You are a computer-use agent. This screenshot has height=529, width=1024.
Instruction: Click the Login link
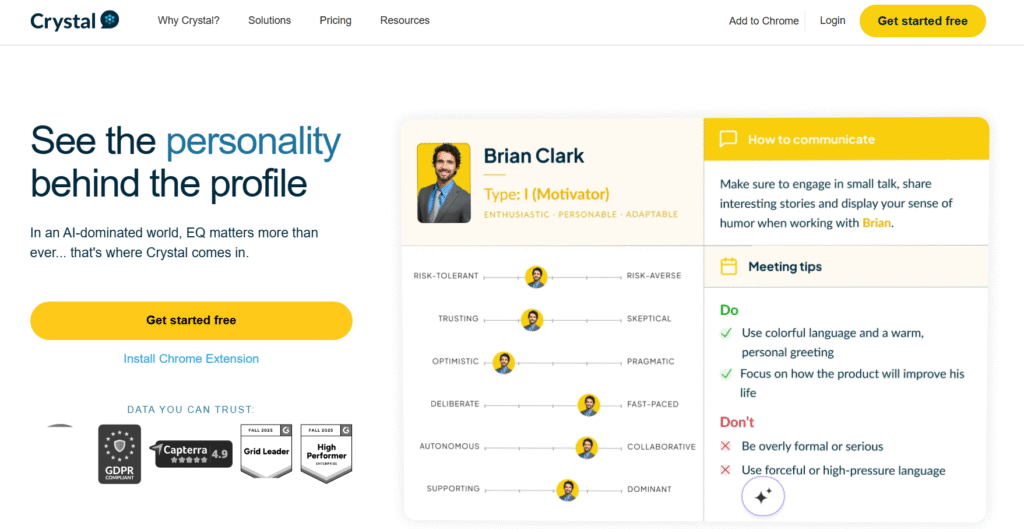pyautogui.click(x=833, y=20)
